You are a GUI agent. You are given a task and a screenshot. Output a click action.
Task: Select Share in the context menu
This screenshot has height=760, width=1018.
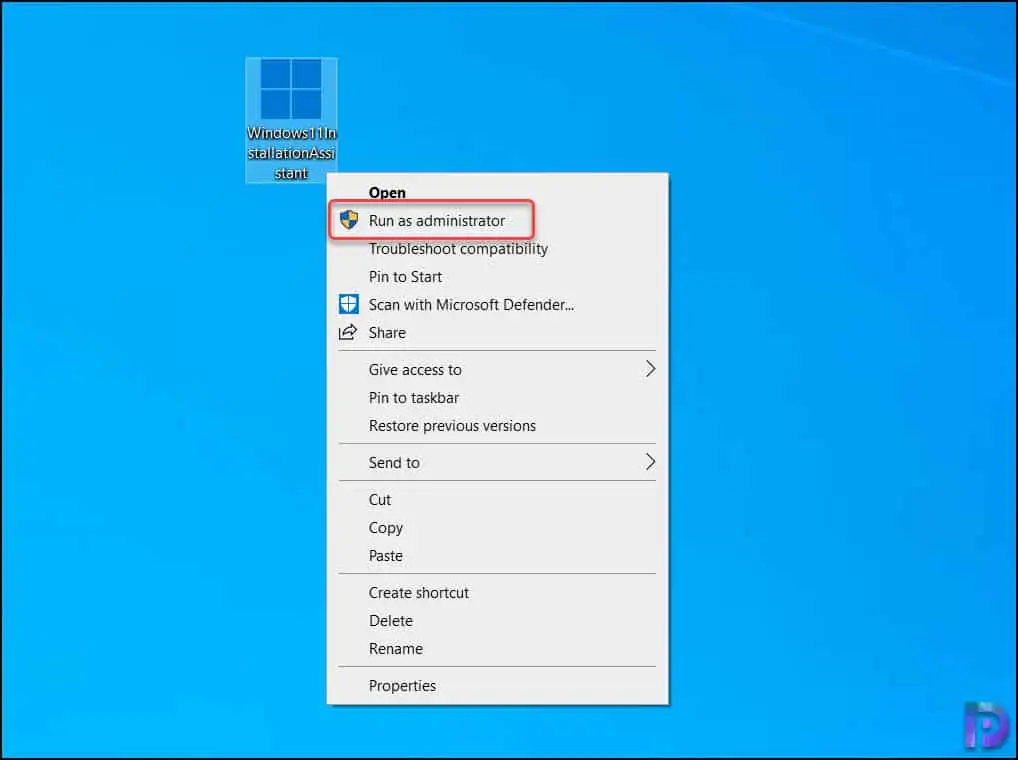(497, 332)
